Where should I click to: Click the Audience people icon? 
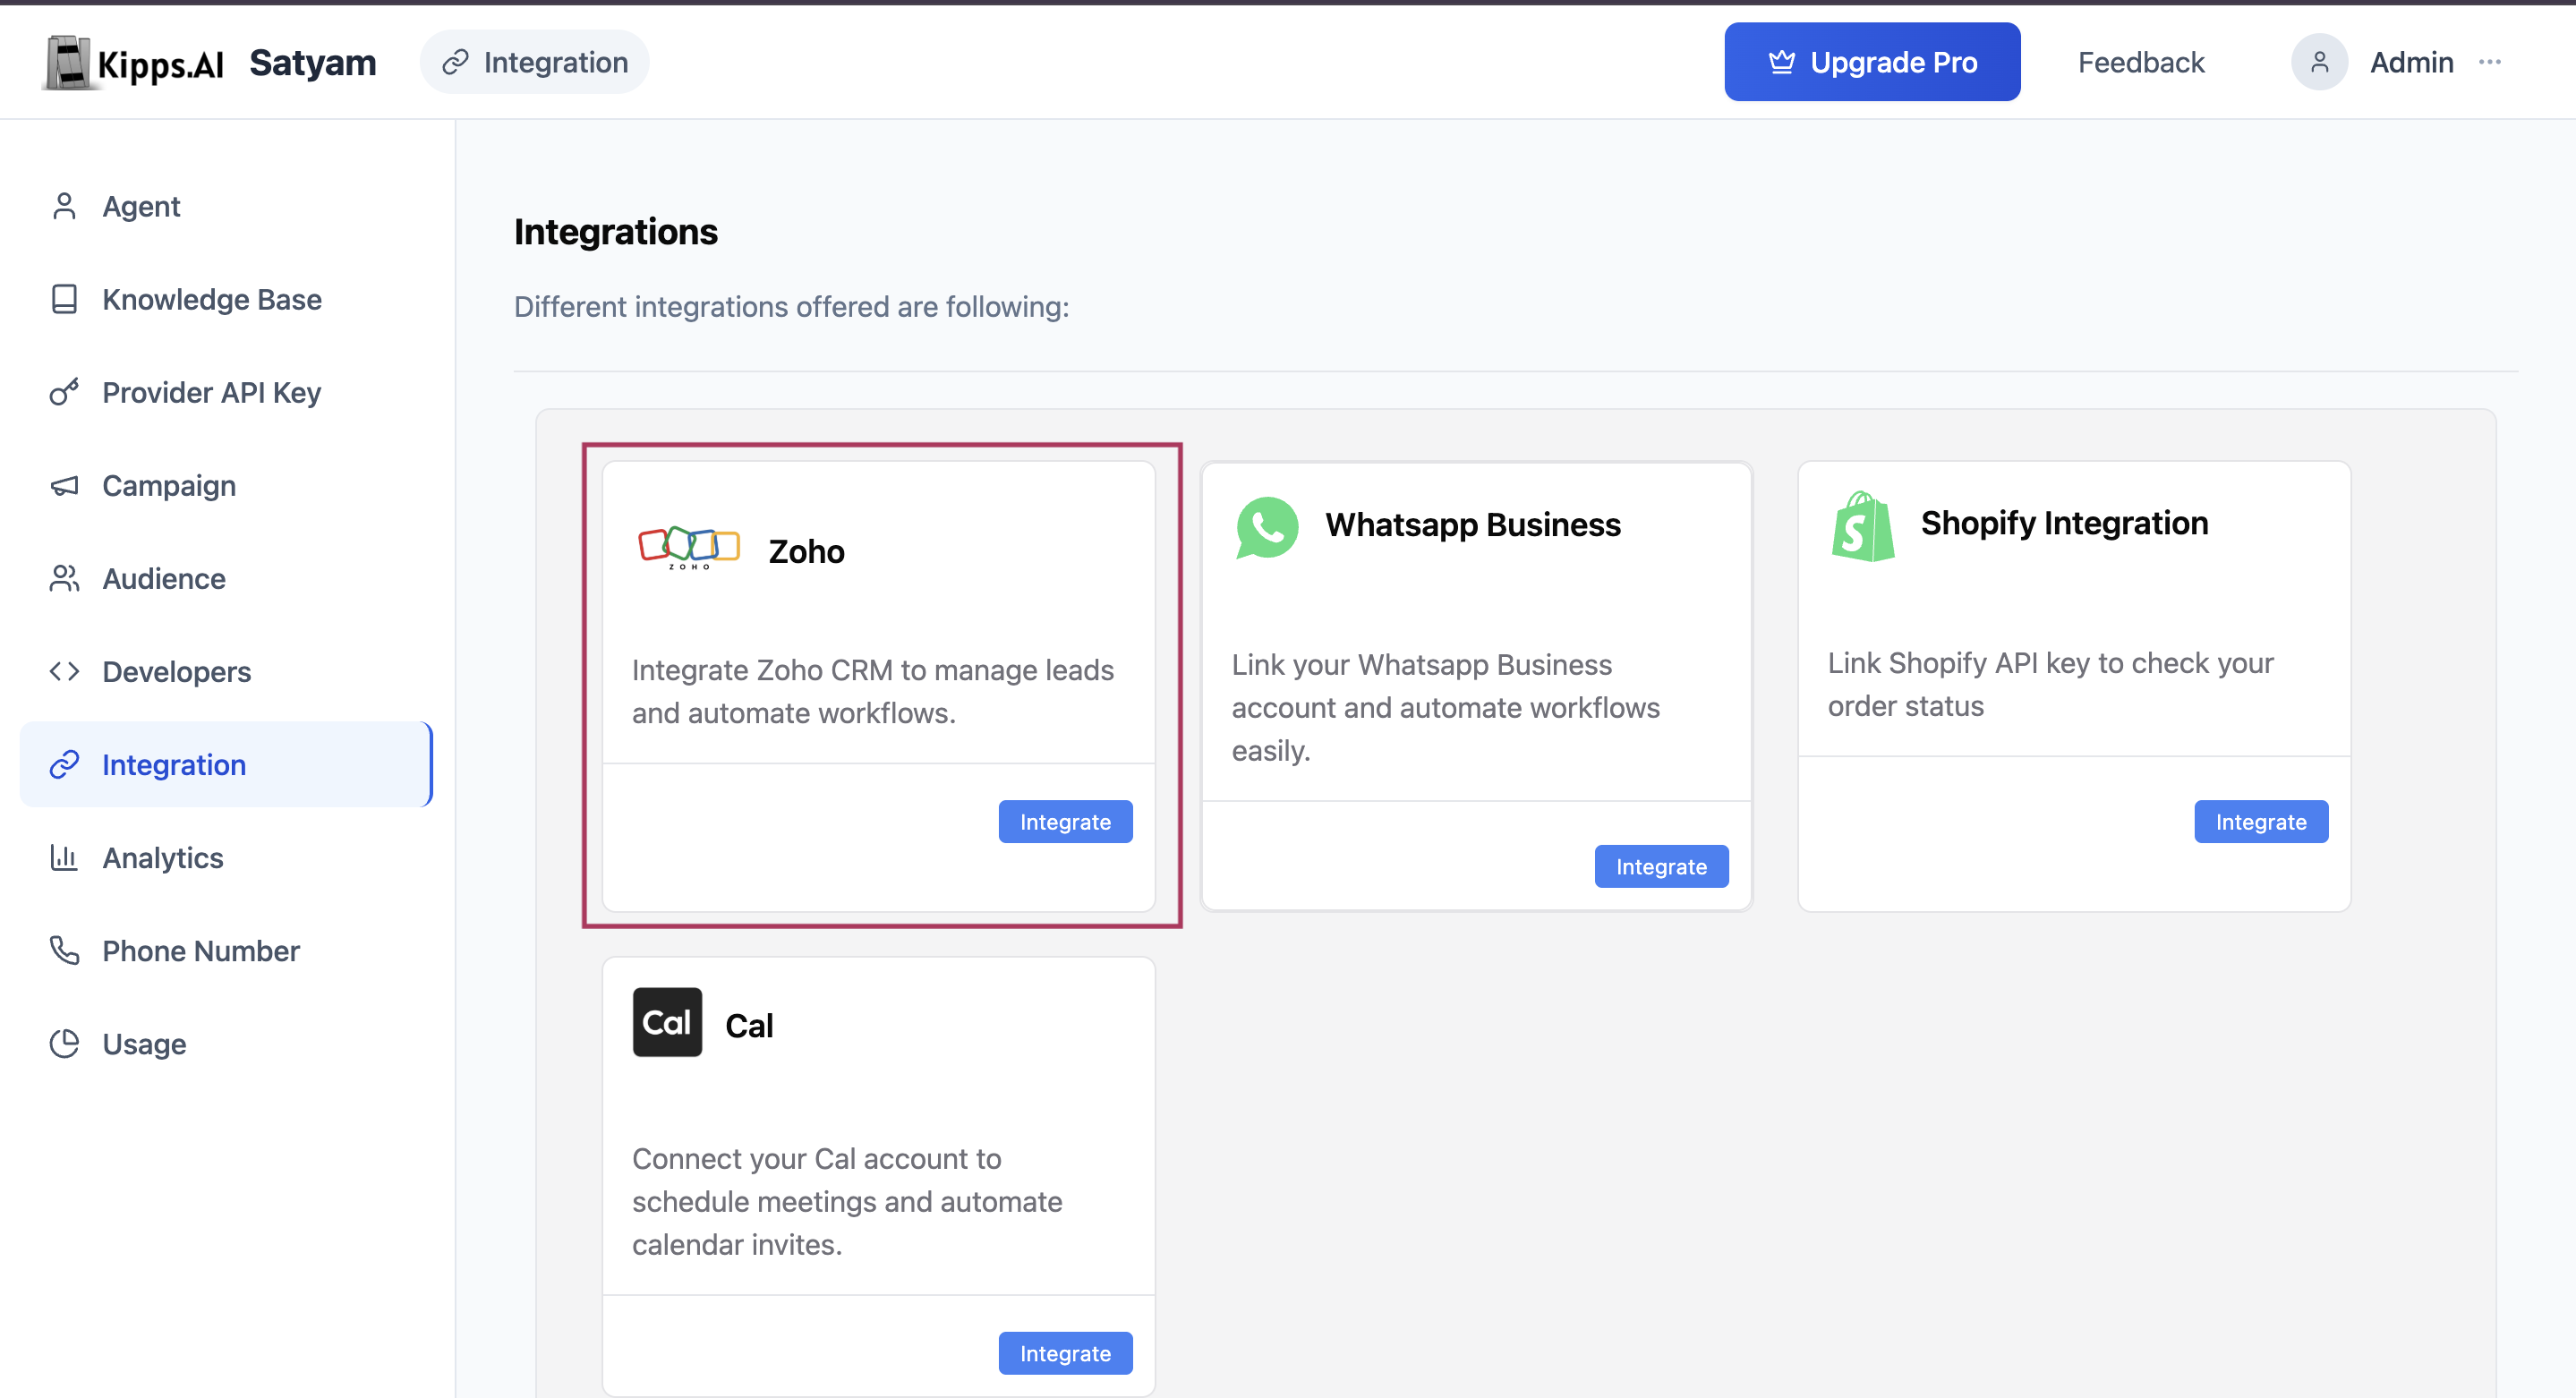[64, 578]
